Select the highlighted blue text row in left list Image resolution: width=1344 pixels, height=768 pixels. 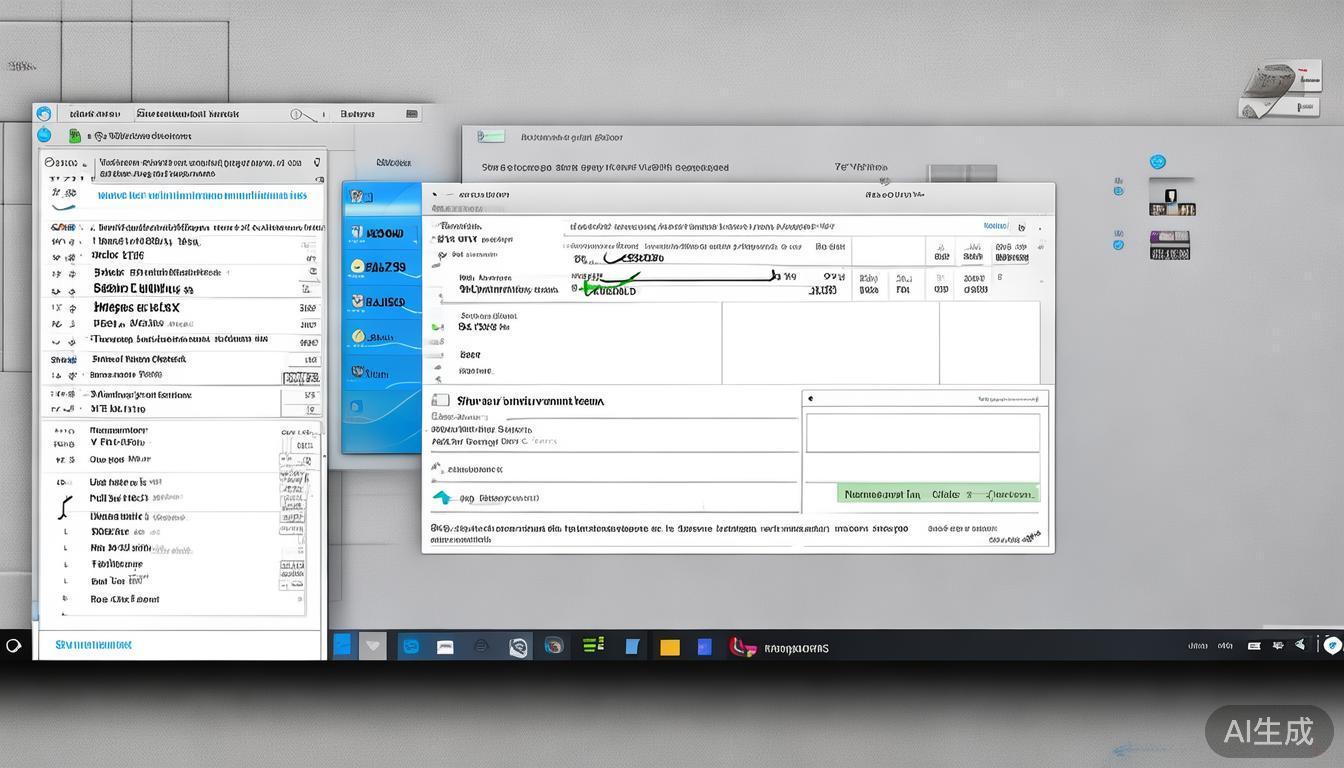point(201,196)
